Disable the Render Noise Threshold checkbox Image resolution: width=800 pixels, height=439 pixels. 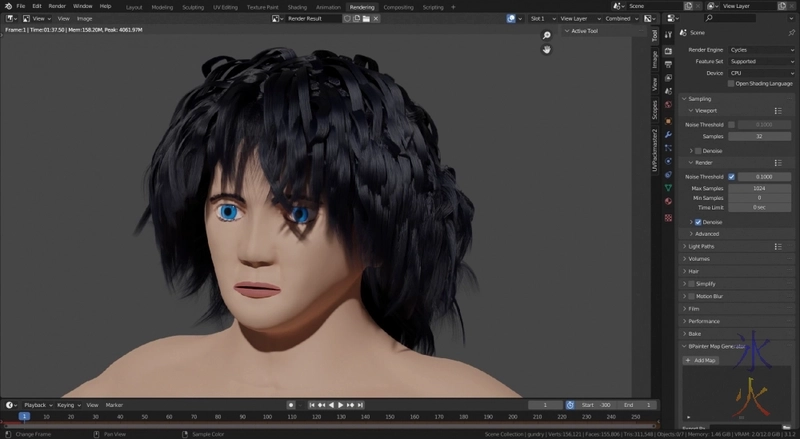[732, 177]
